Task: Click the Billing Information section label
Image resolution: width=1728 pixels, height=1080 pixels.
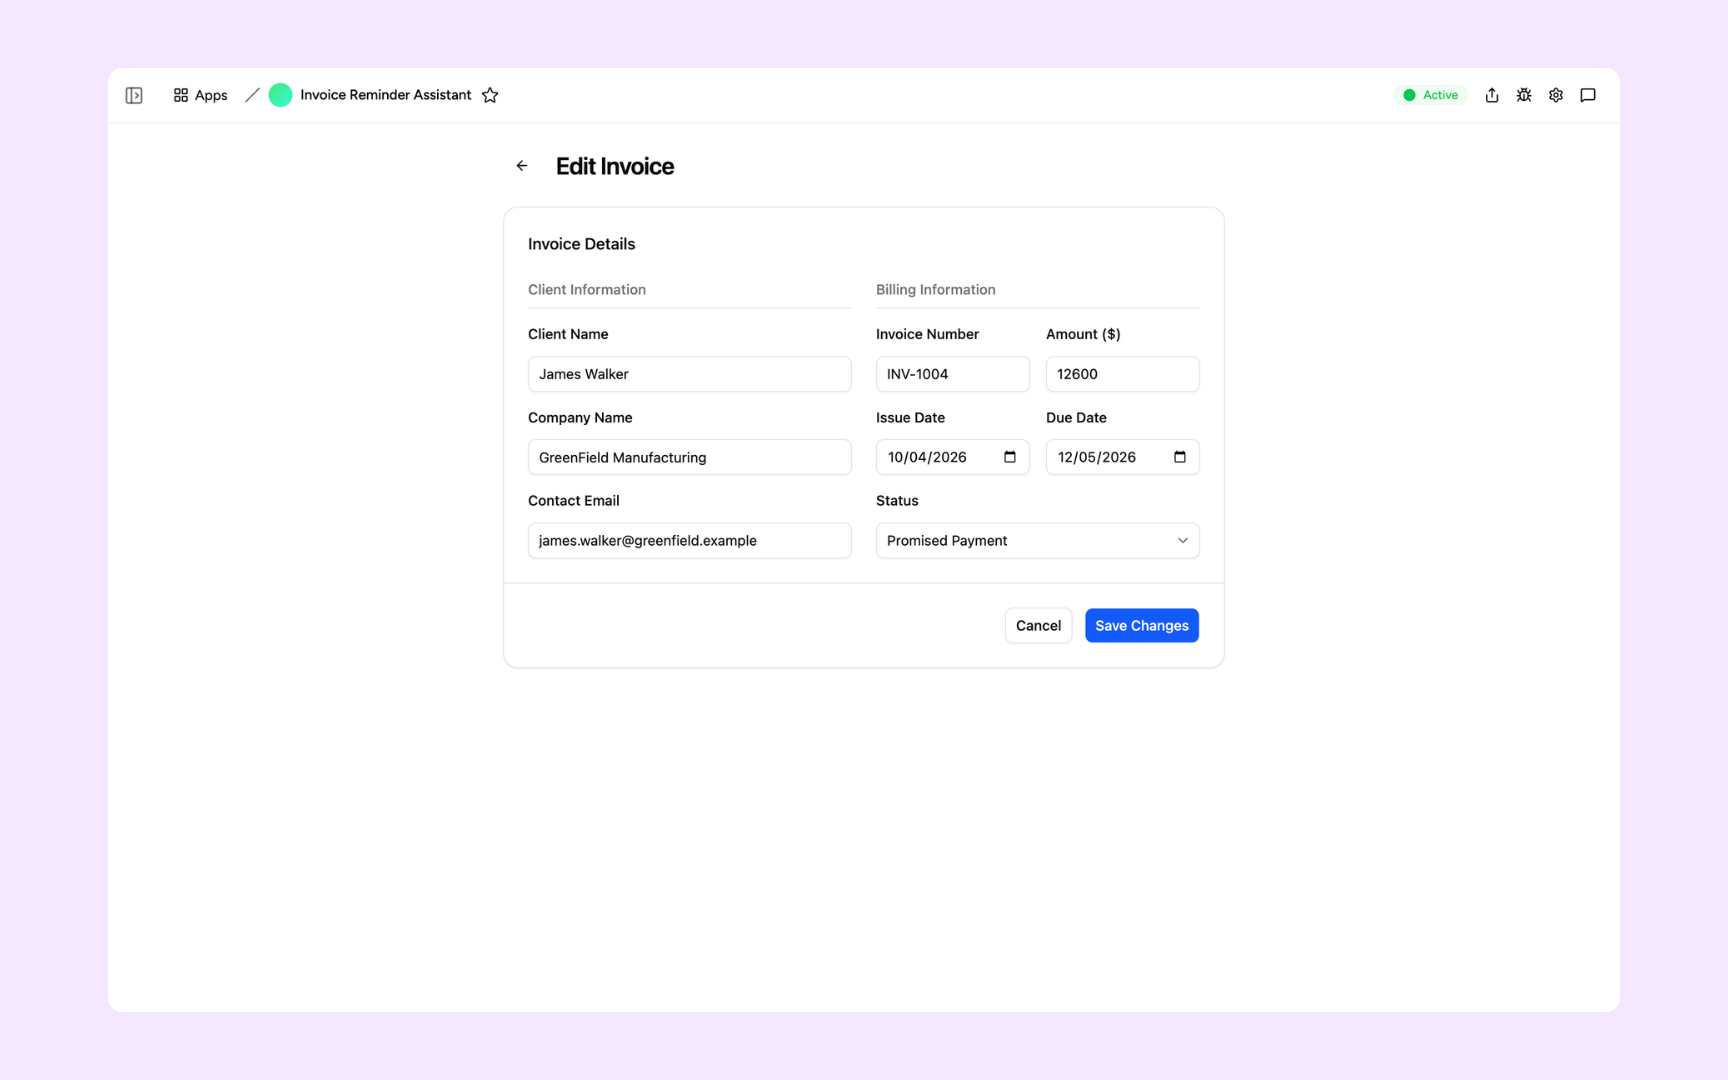Action: pos(936,290)
